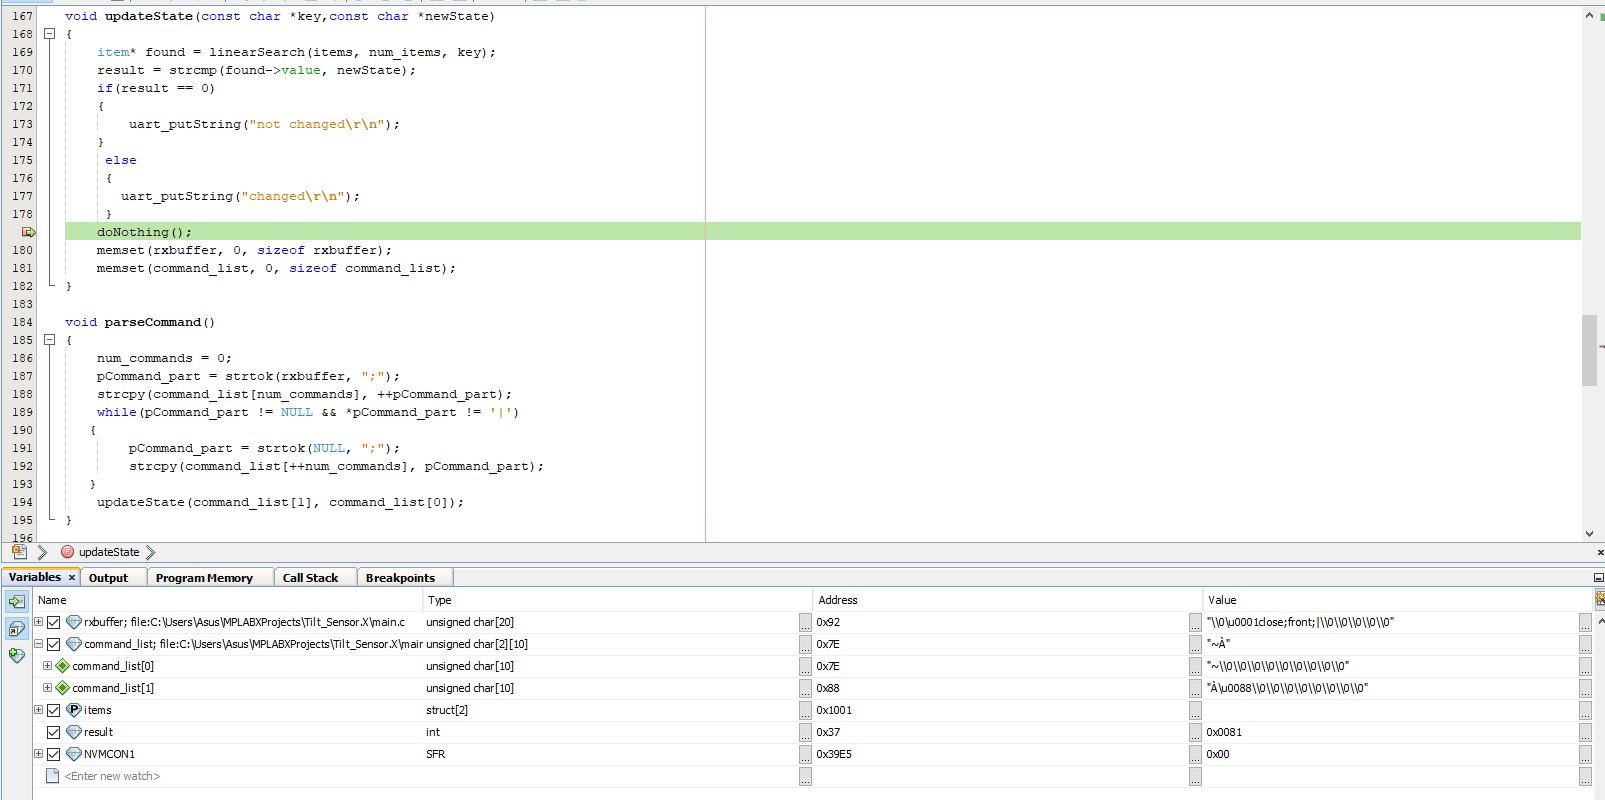Screen dimensions: 1605x800
Task: Click the Name column header
Action: [228, 600]
